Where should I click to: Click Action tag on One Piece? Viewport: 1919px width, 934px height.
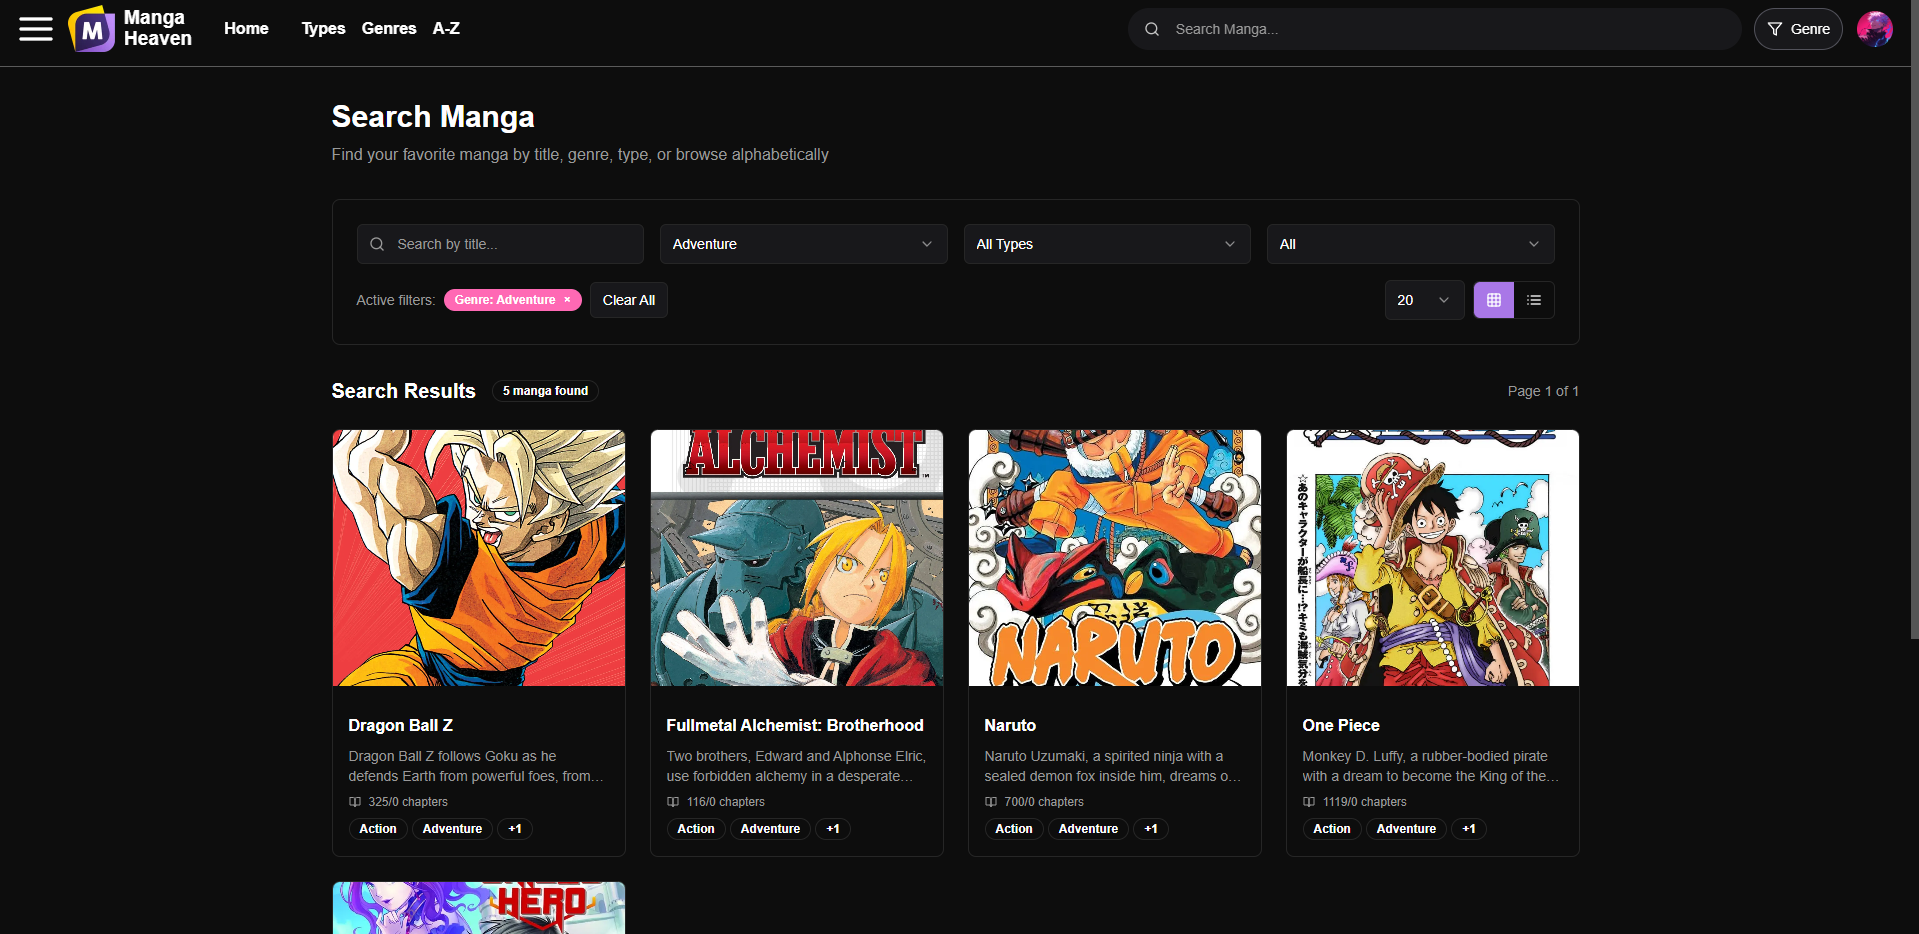1332,829
